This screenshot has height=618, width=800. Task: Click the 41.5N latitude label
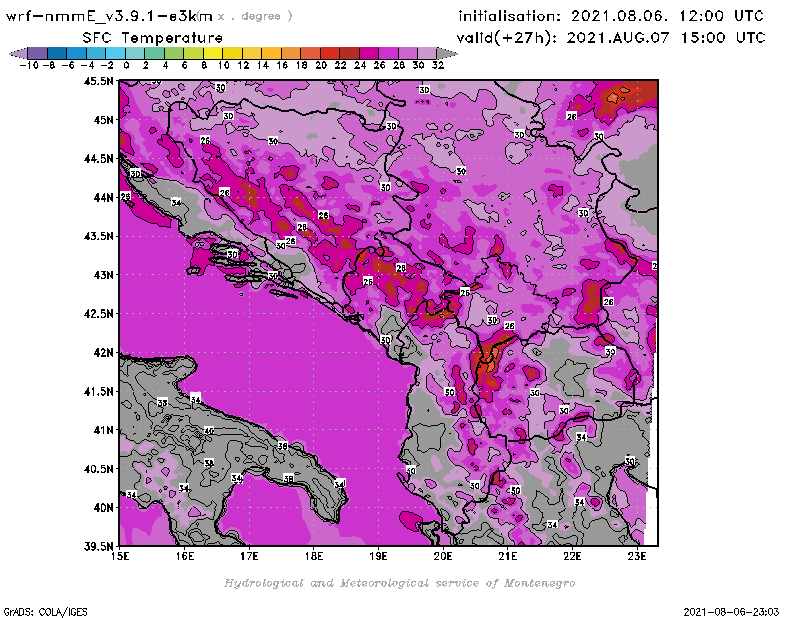pos(98,391)
